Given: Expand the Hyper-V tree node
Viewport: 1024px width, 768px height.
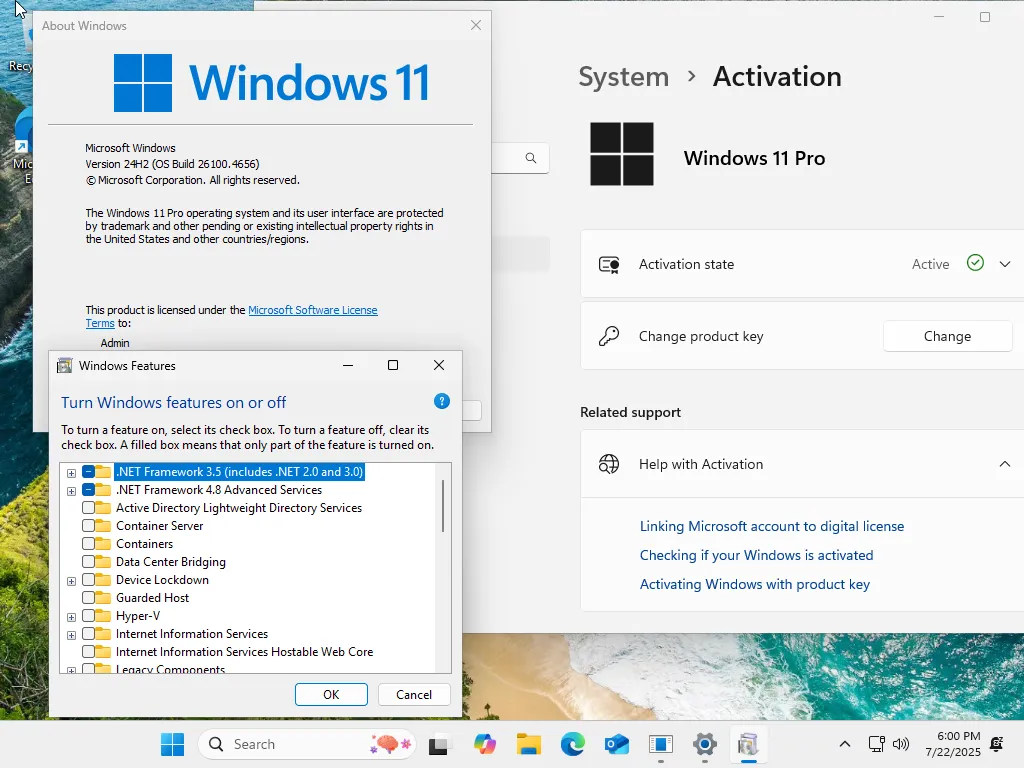Looking at the screenshot, I should click(71, 617).
